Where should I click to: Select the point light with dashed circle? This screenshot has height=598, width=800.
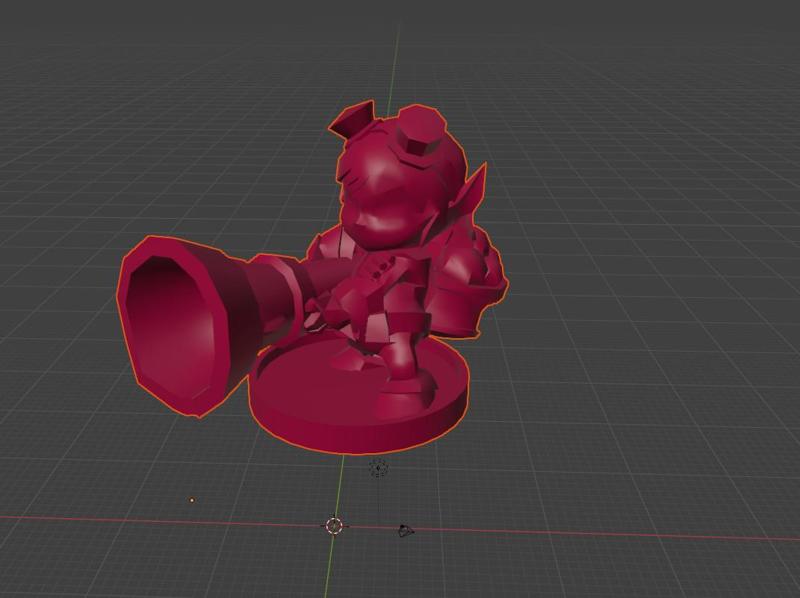(x=378, y=468)
